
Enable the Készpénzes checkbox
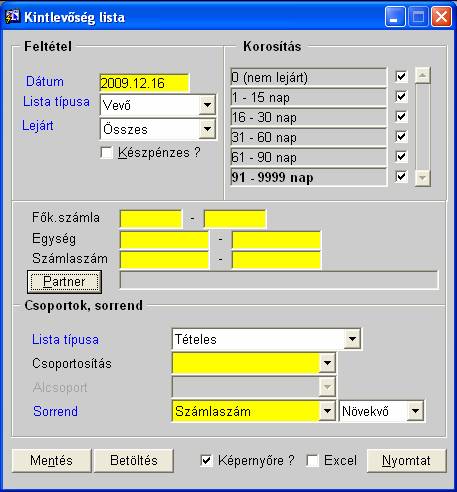coord(107,153)
